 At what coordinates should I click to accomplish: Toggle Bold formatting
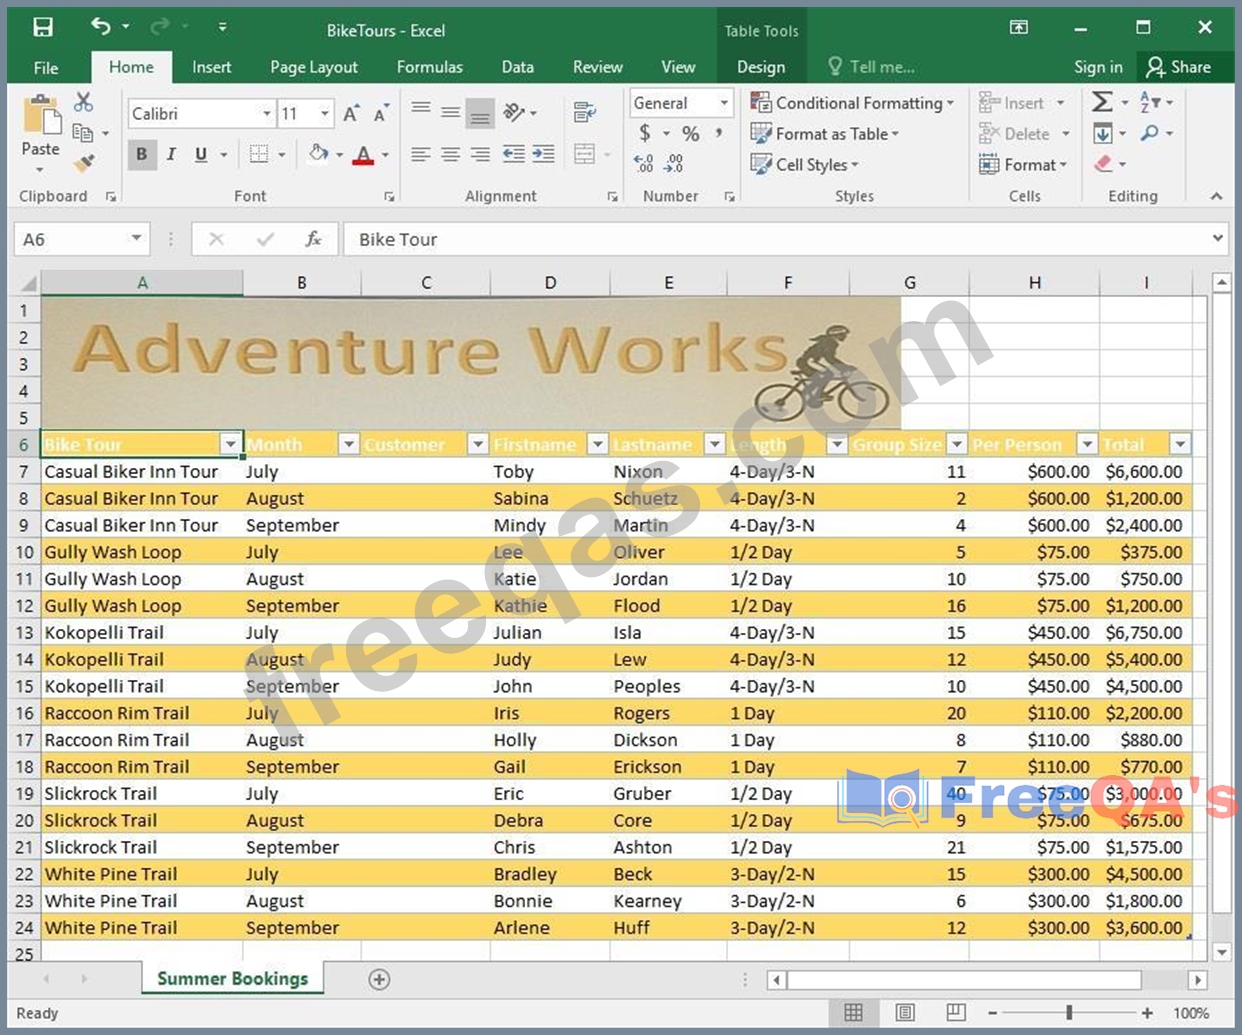tap(142, 154)
